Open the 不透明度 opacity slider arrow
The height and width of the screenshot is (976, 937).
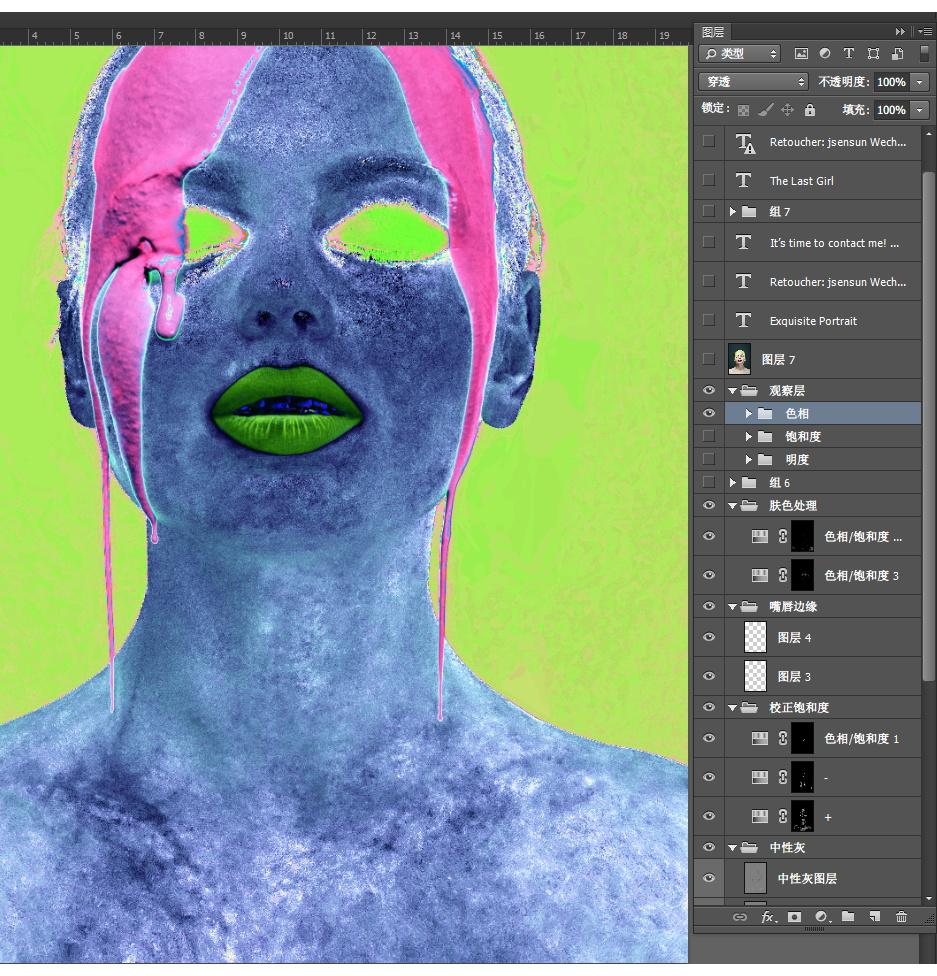click(x=920, y=82)
